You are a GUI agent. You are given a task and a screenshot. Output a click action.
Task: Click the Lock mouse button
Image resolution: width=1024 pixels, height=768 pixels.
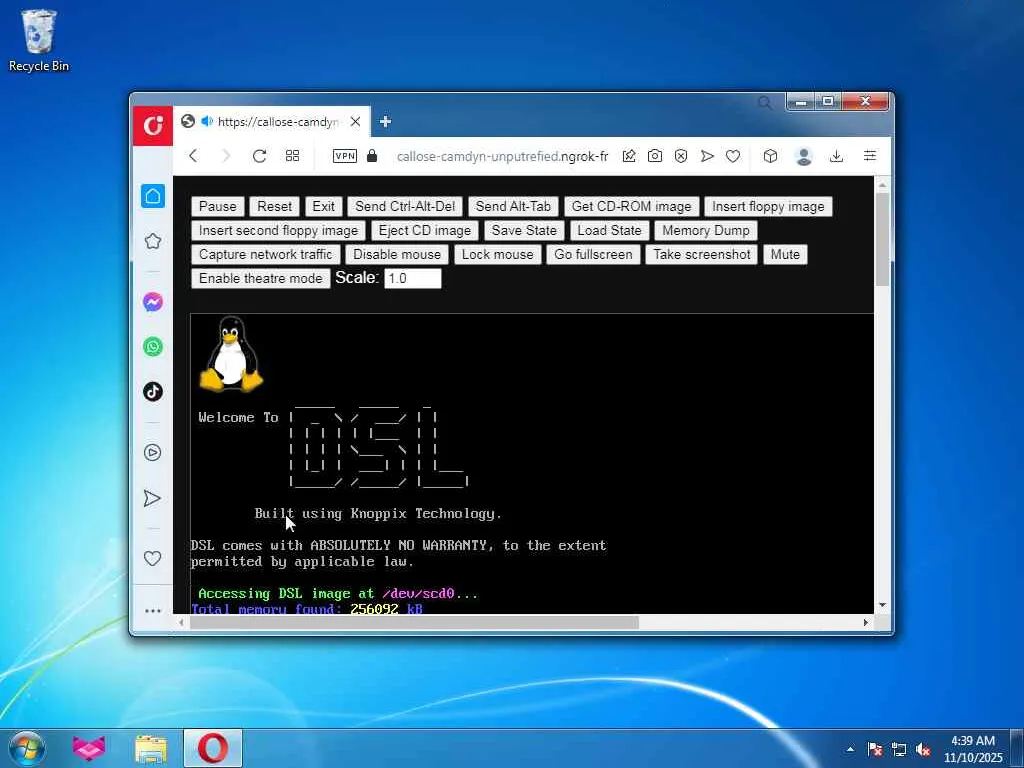click(498, 255)
